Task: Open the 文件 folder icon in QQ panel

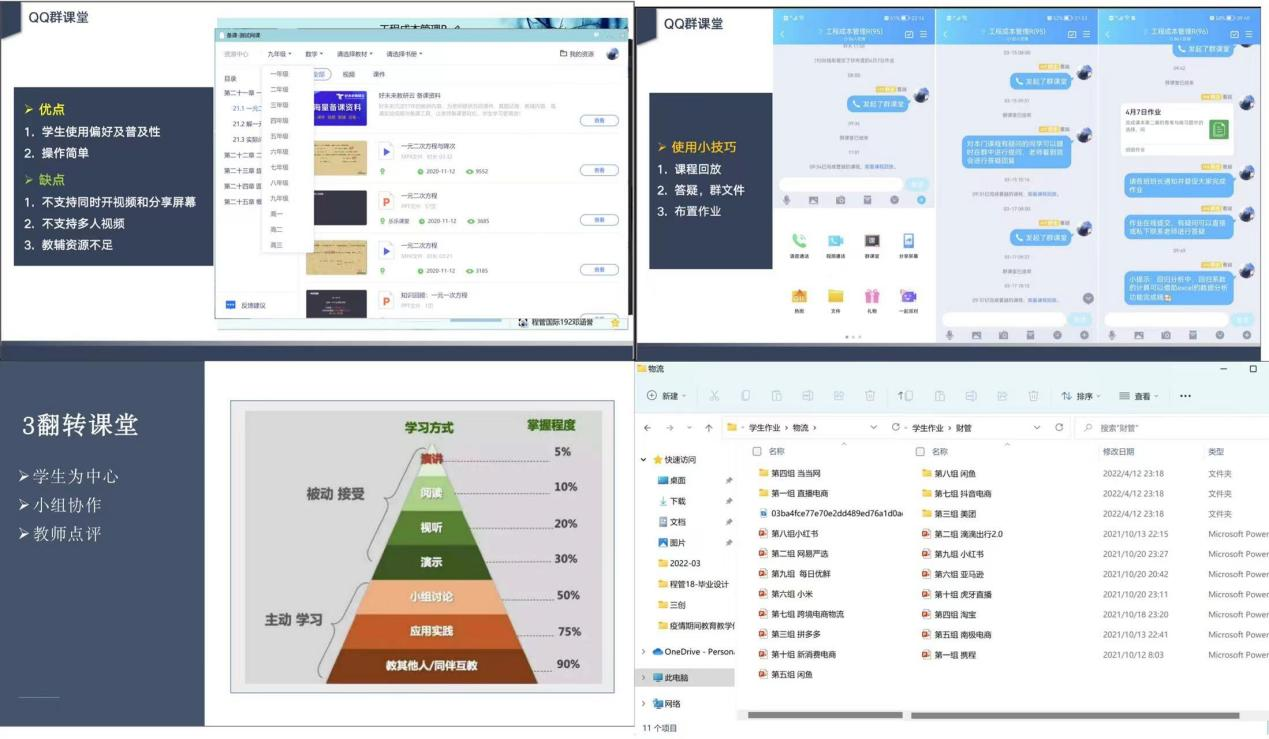Action: (835, 296)
